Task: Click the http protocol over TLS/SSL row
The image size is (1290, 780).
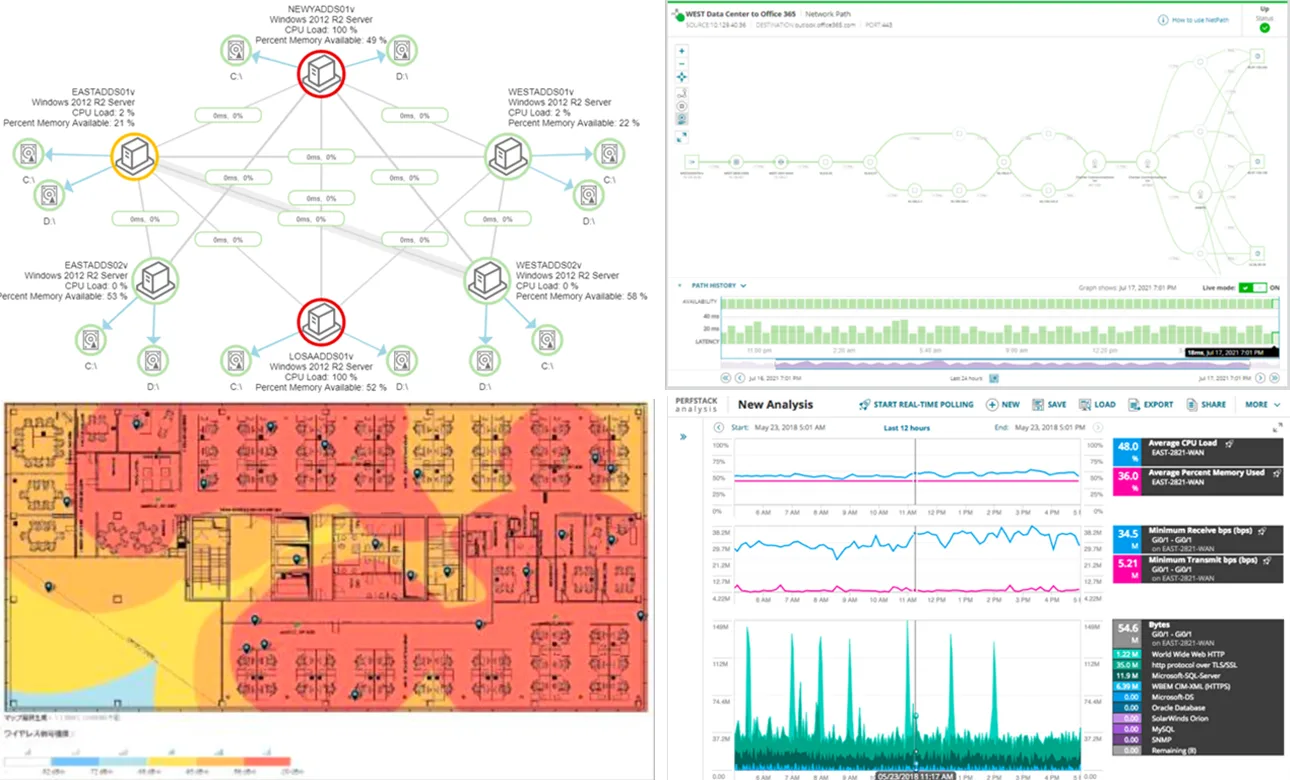Action: (1198, 665)
